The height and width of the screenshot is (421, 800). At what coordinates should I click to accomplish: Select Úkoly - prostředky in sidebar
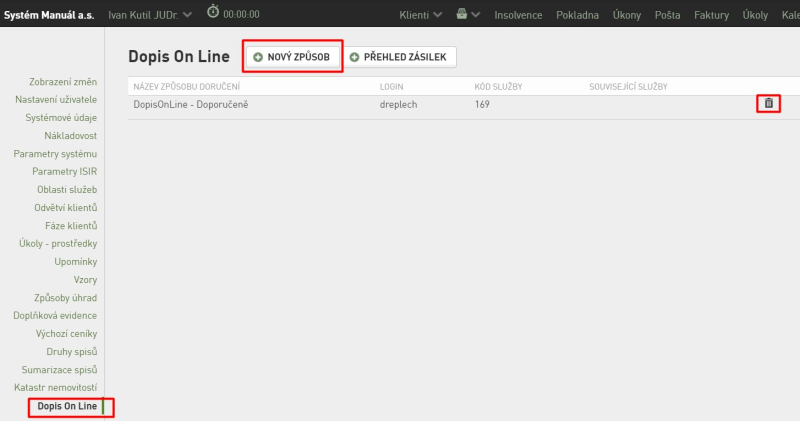tap(58, 243)
